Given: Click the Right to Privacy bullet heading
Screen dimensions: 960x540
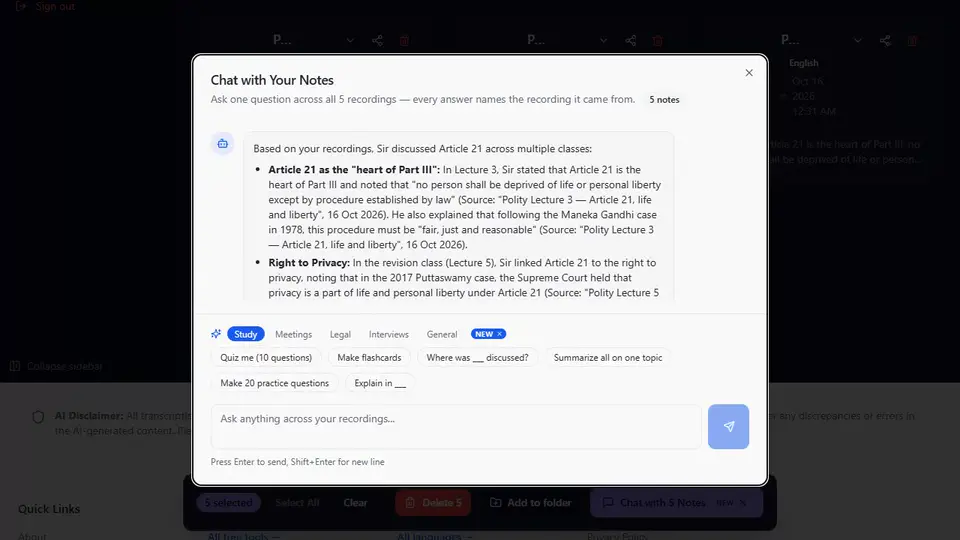Looking at the screenshot, I should click(309, 263).
